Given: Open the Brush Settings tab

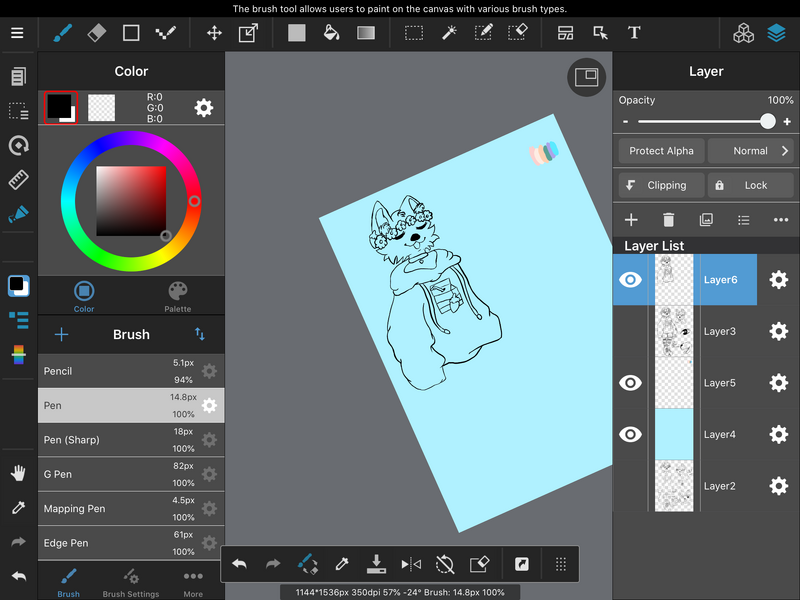Looking at the screenshot, I should (130, 581).
